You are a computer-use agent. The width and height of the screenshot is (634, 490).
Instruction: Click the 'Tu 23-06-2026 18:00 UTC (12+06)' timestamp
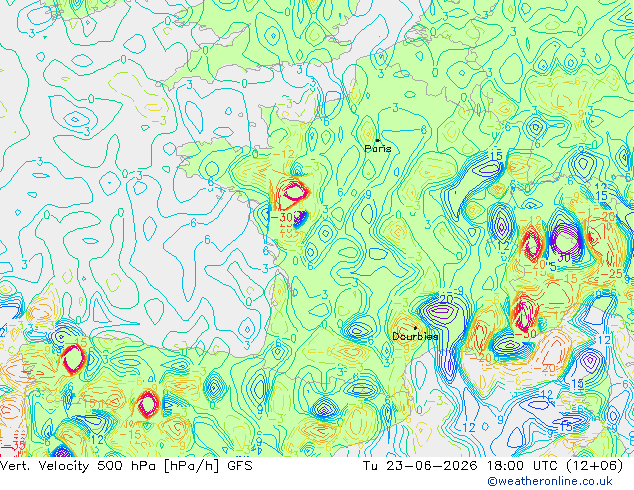click(x=493, y=466)
